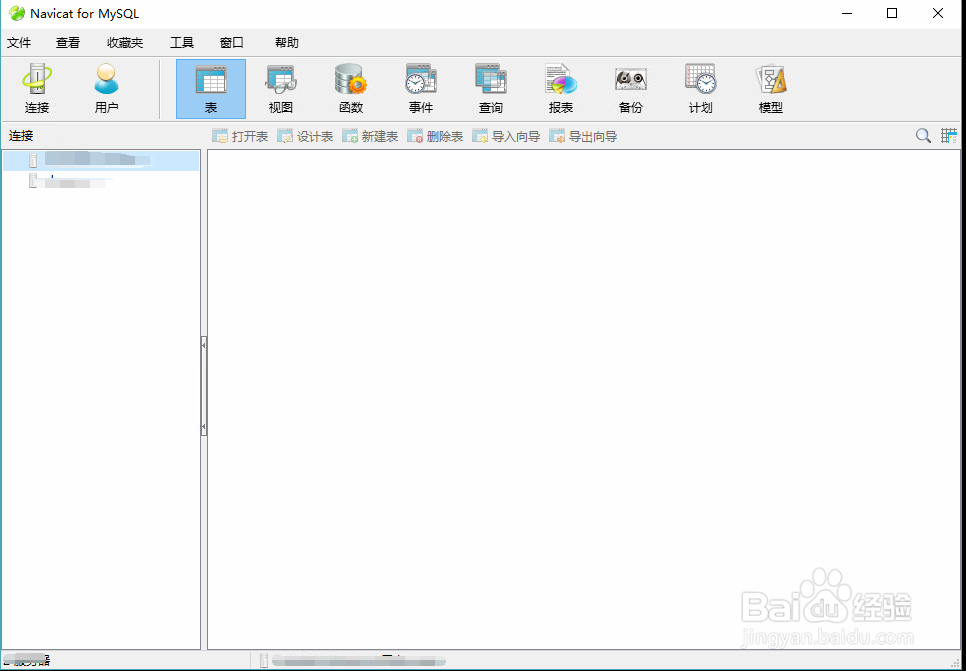This screenshot has height=671, width=966.
Task: Open the 查看 (View) menu
Action: click(68, 43)
